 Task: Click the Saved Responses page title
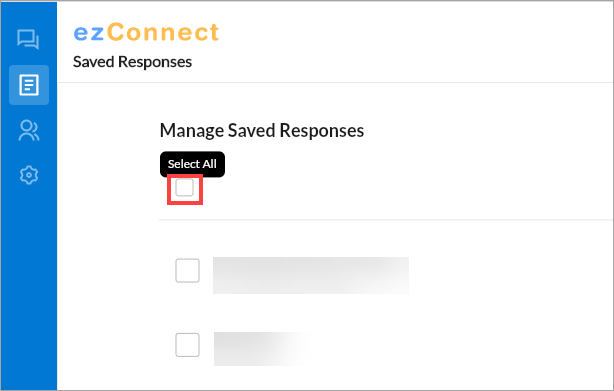point(132,62)
